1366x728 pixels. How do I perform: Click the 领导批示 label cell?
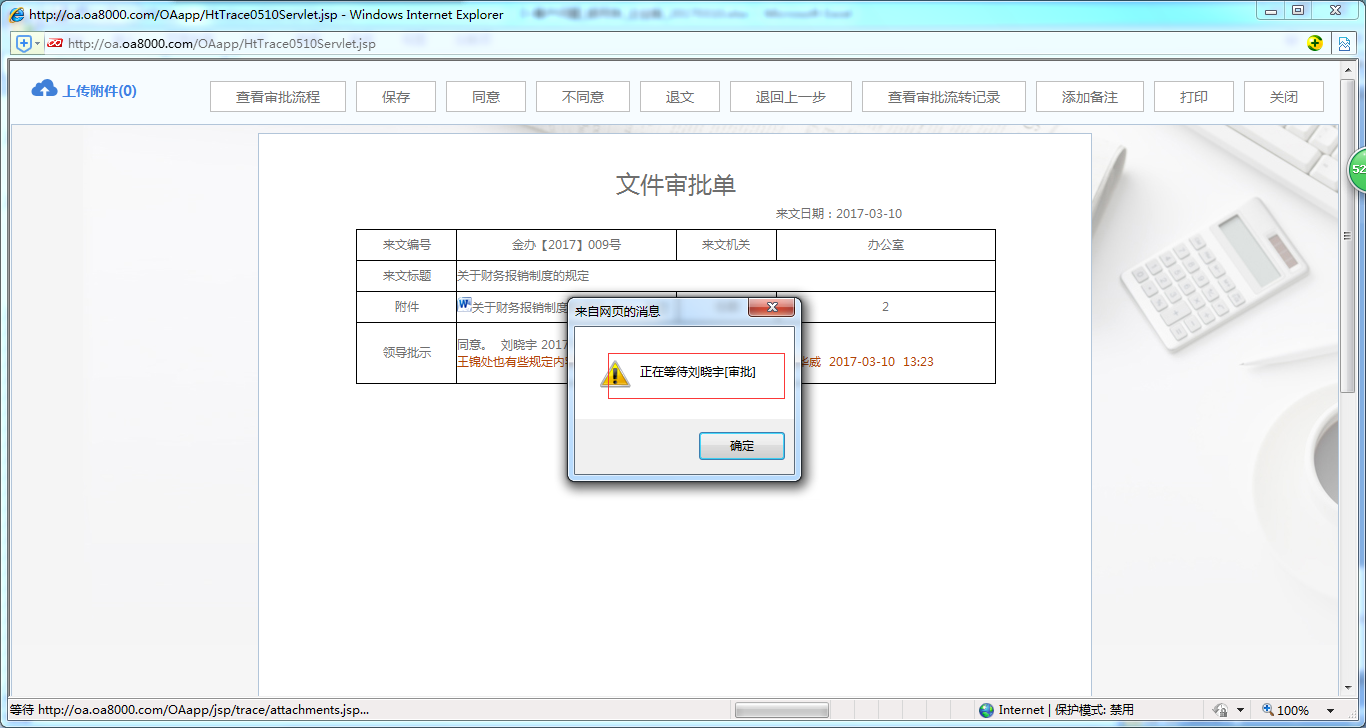point(406,353)
